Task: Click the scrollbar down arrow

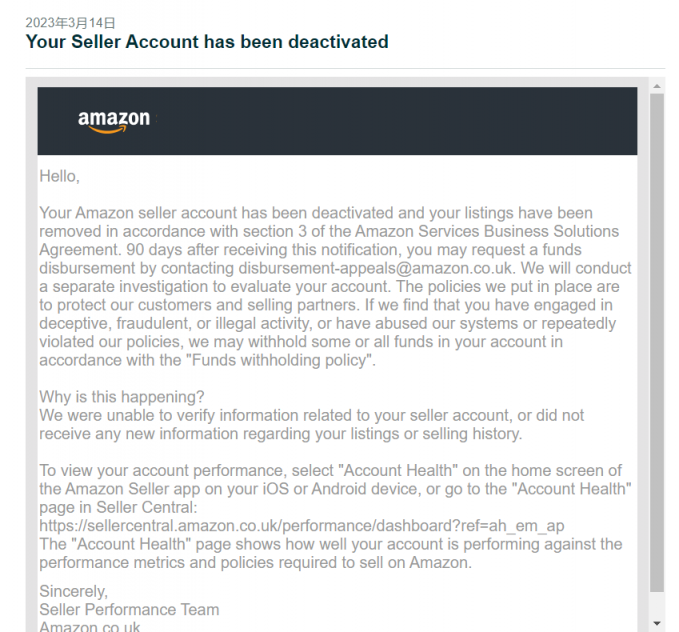Action: click(657, 623)
